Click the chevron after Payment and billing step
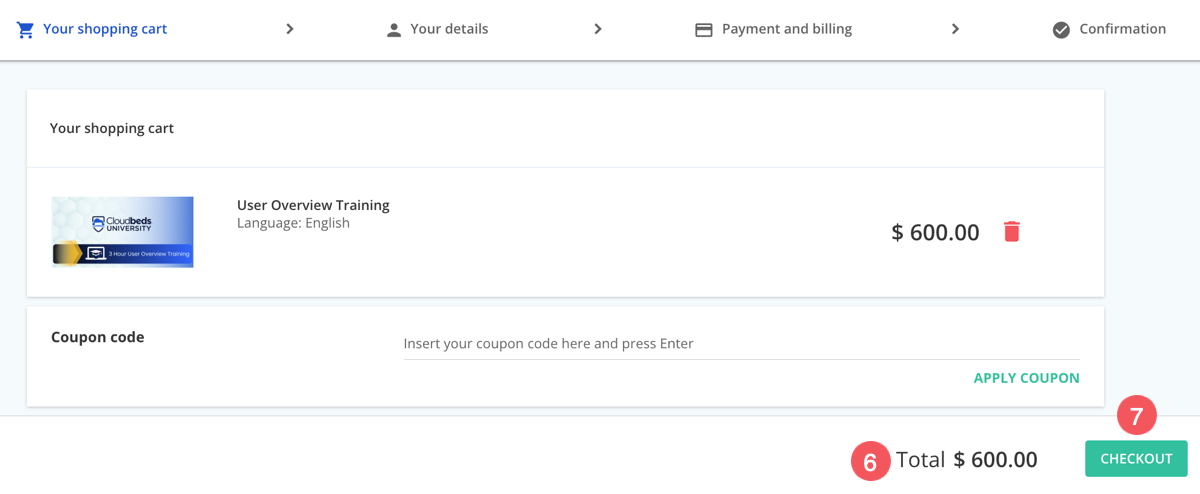This screenshot has height=494, width=1200. point(955,29)
